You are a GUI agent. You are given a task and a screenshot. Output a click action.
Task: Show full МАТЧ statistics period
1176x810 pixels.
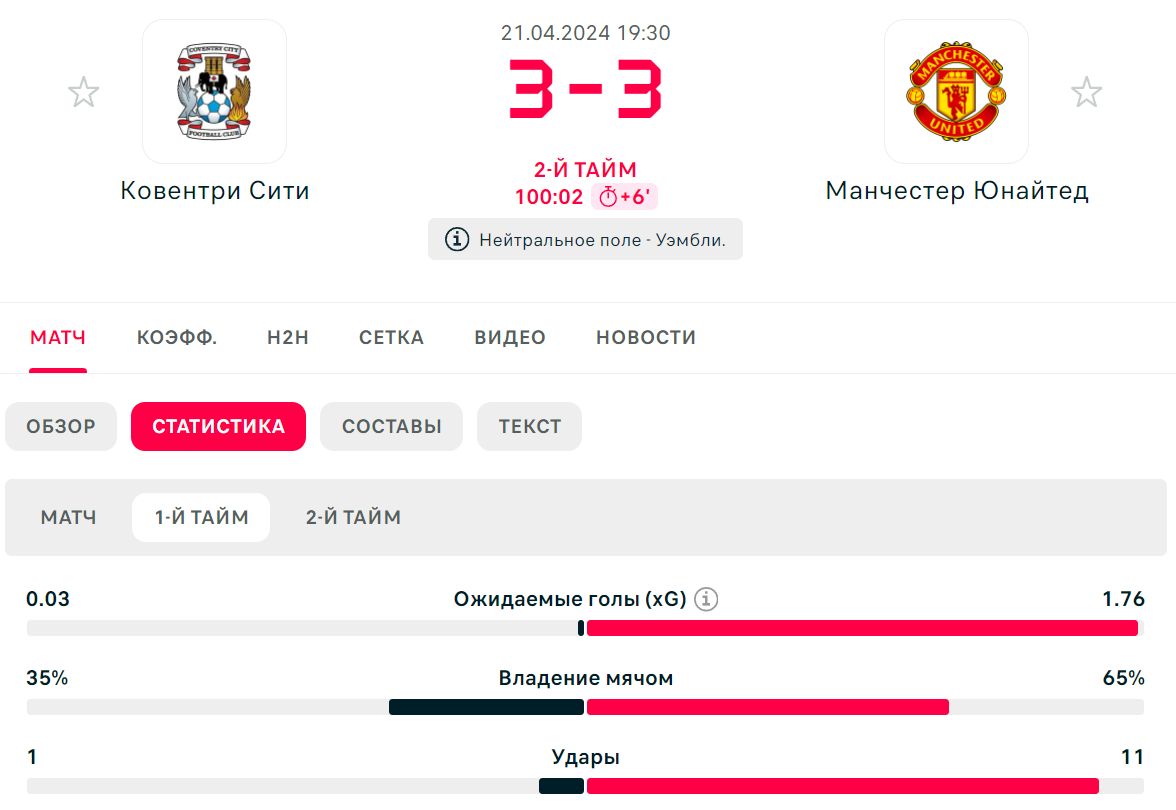[68, 518]
